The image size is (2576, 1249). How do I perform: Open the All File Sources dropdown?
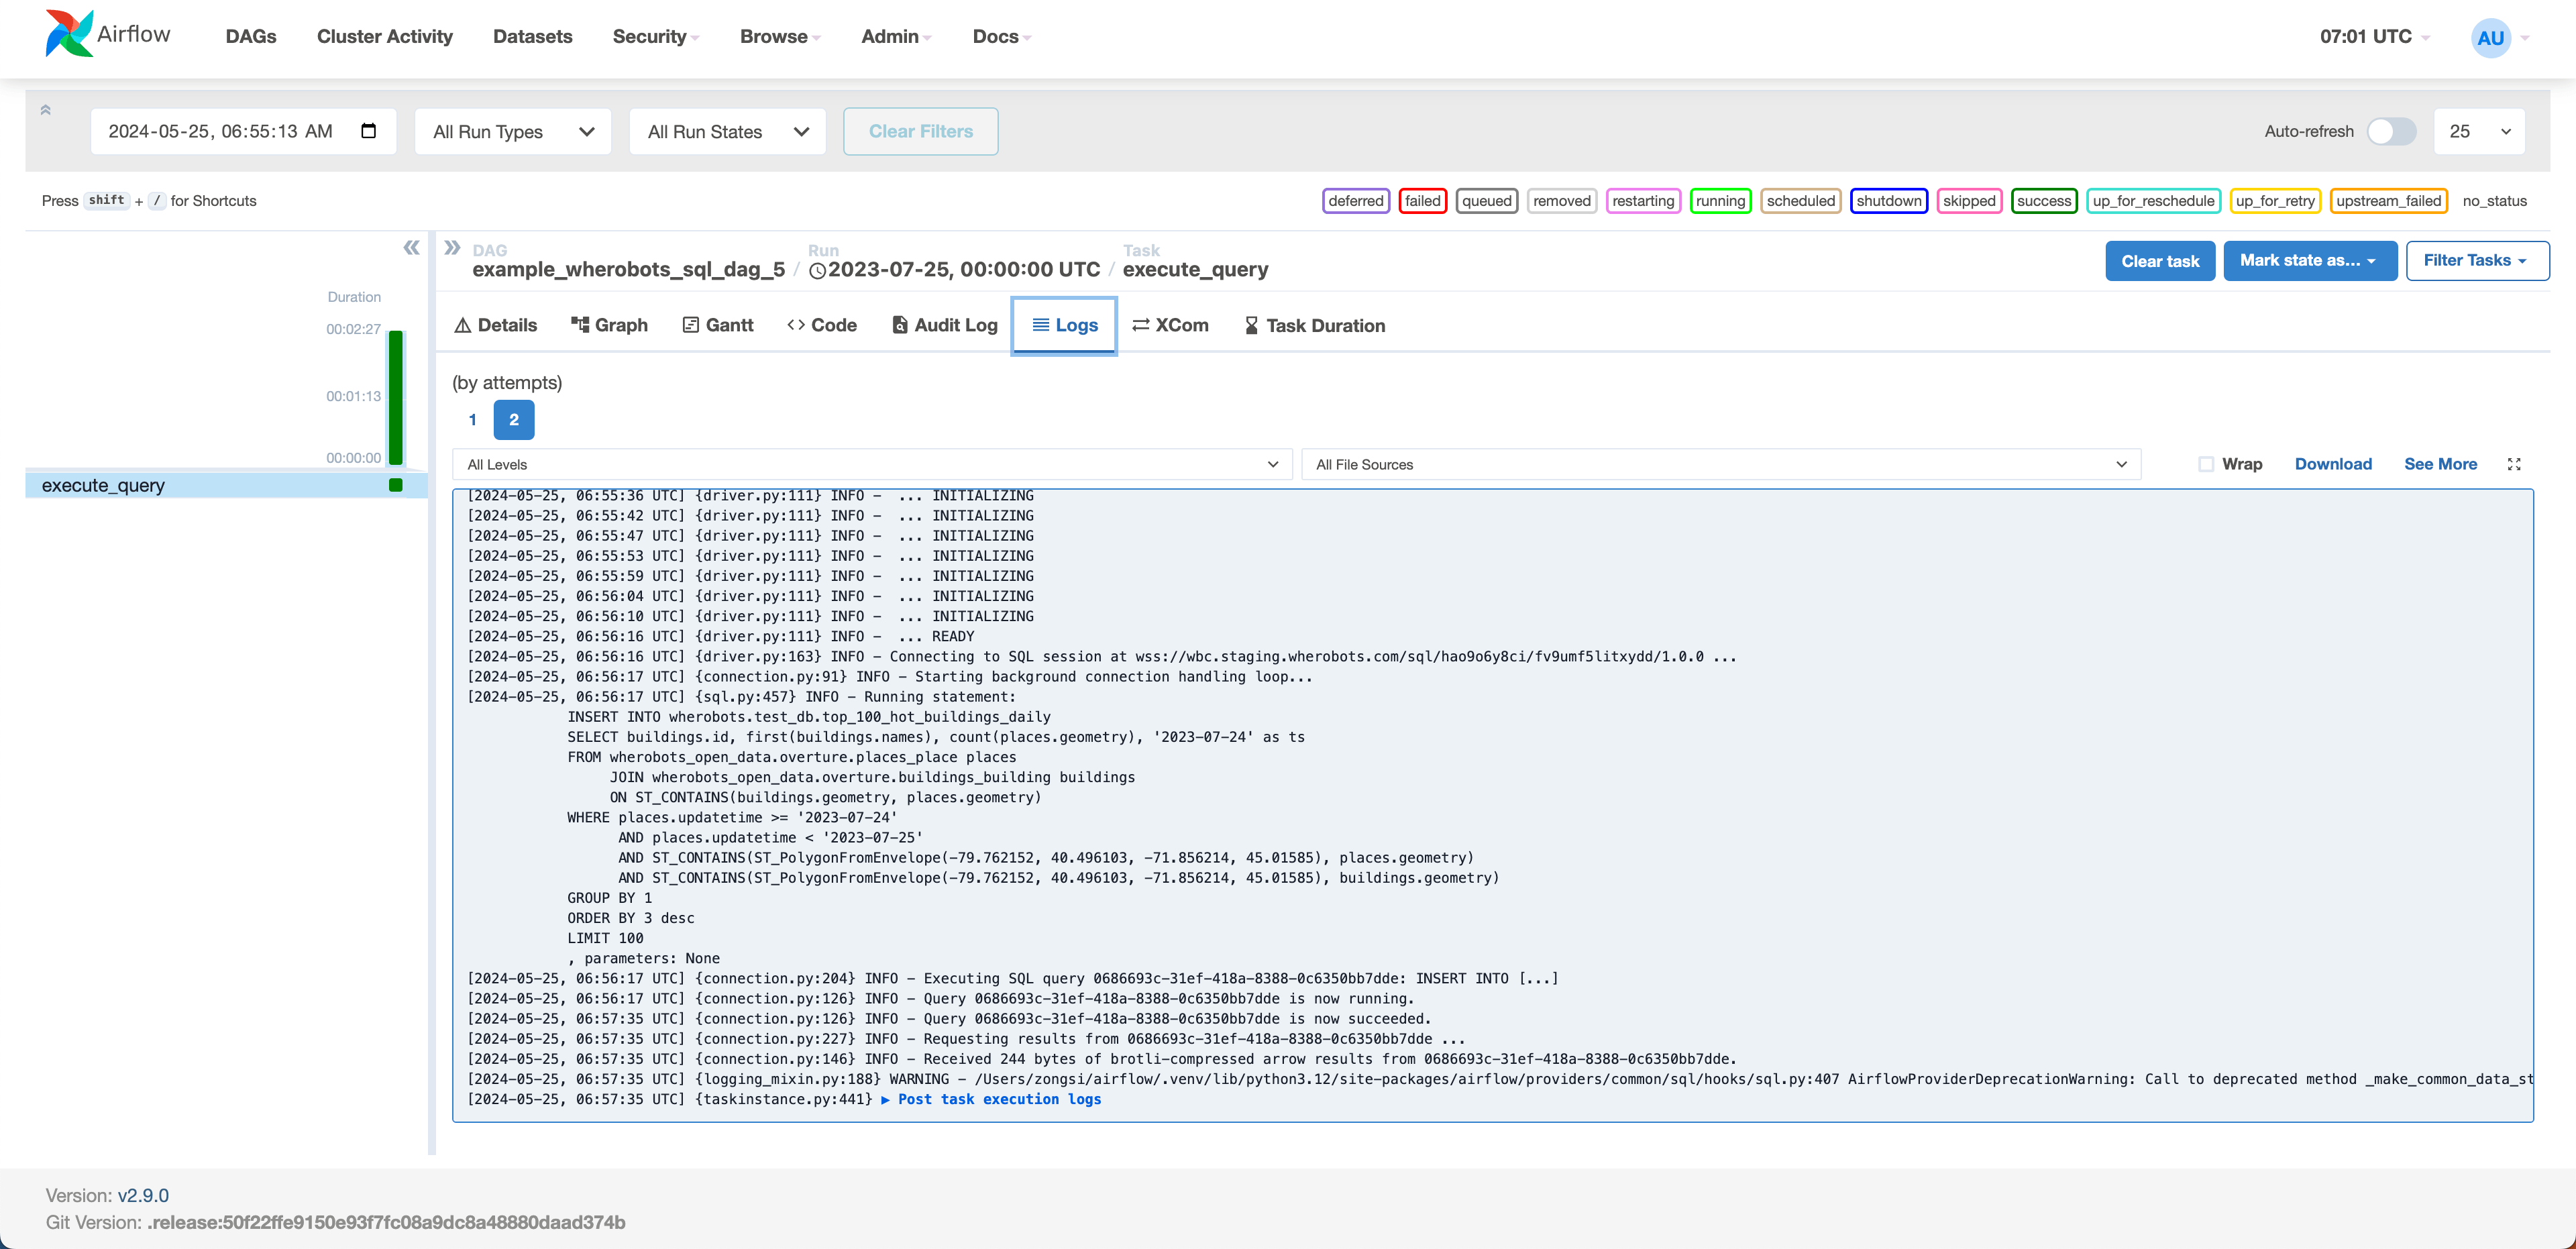click(1721, 464)
